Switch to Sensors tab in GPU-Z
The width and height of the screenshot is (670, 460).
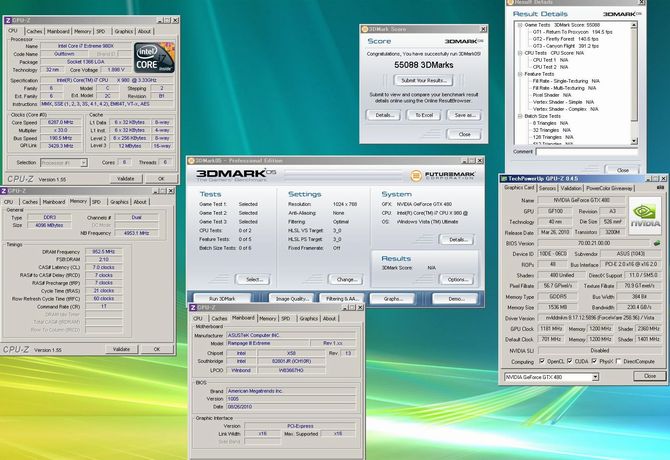pyautogui.click(x=547, y=188)
